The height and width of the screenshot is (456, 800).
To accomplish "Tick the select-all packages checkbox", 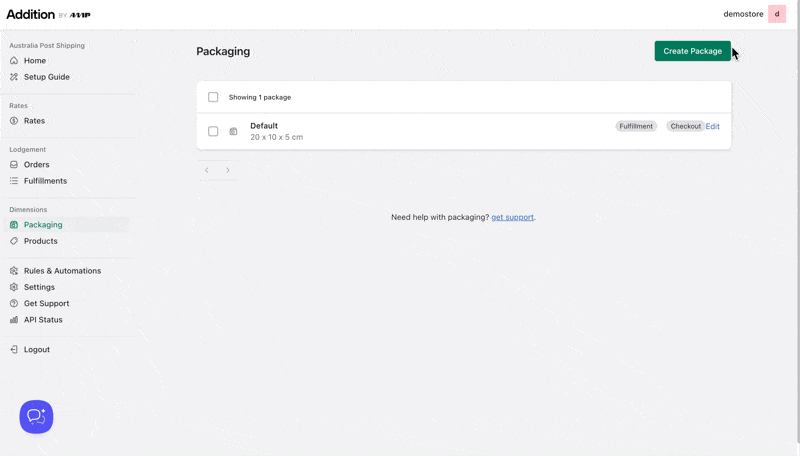I will pyautogui.click(x=213, y=97).
